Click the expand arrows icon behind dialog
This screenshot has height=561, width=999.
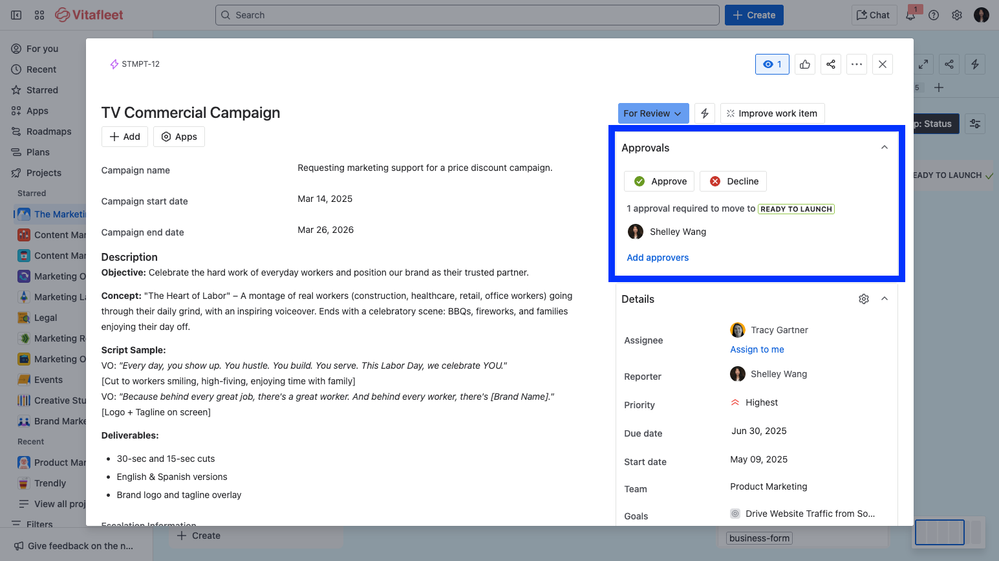click(924, 64)
